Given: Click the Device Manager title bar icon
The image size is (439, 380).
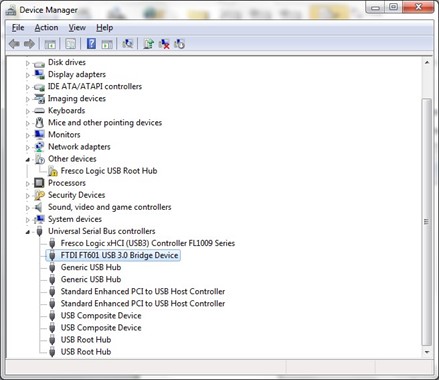Looking at the screenshot, I should click(x=11, y=11).
